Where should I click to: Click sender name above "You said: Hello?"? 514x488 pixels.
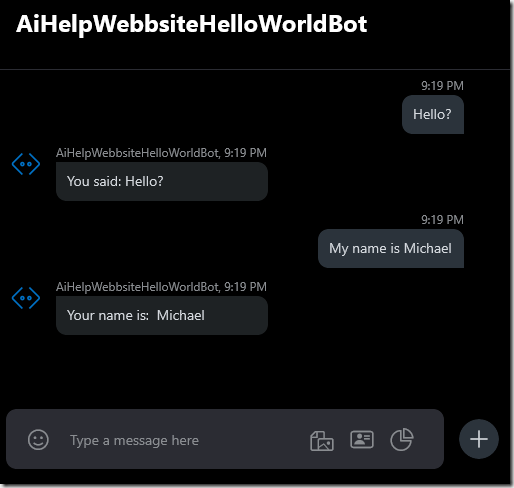point(137,153)
